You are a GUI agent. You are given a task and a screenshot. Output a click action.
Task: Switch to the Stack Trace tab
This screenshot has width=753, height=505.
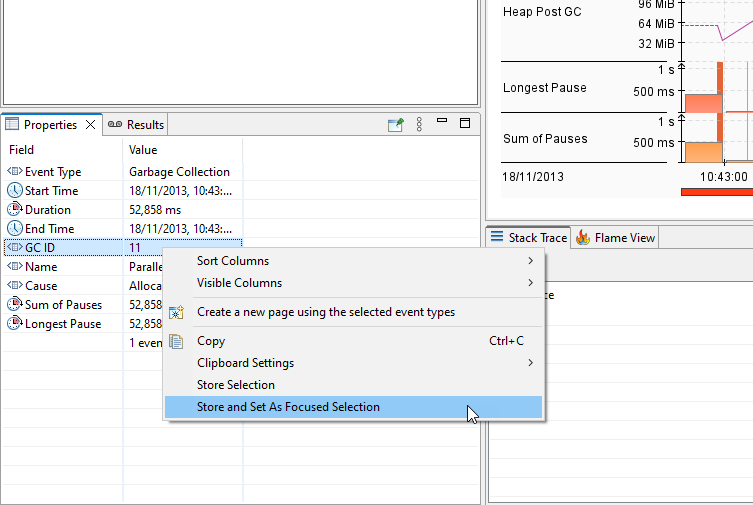528,238
